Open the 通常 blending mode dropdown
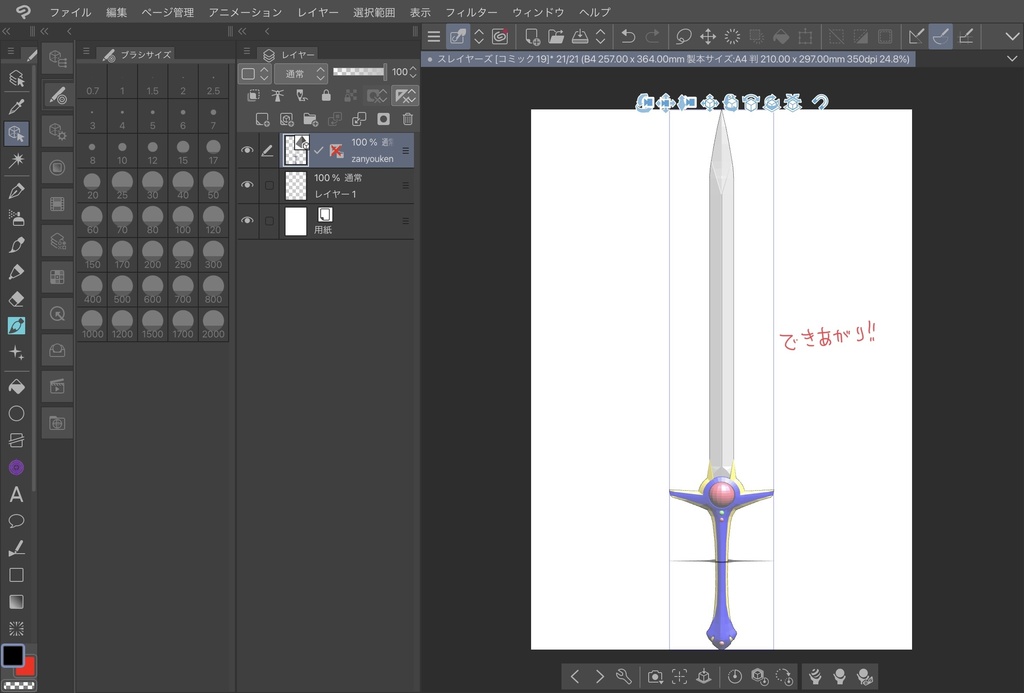This screenshot has width=1024, height=693. pos(300,73)
